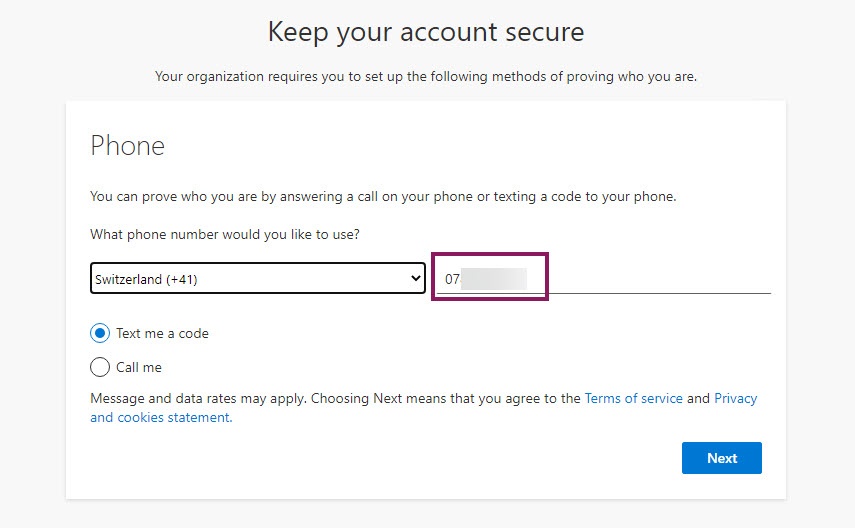Viewport: 855px width, 528px height.
Task: Click the "You can prove who you are" description
Action: pos(383,196)
